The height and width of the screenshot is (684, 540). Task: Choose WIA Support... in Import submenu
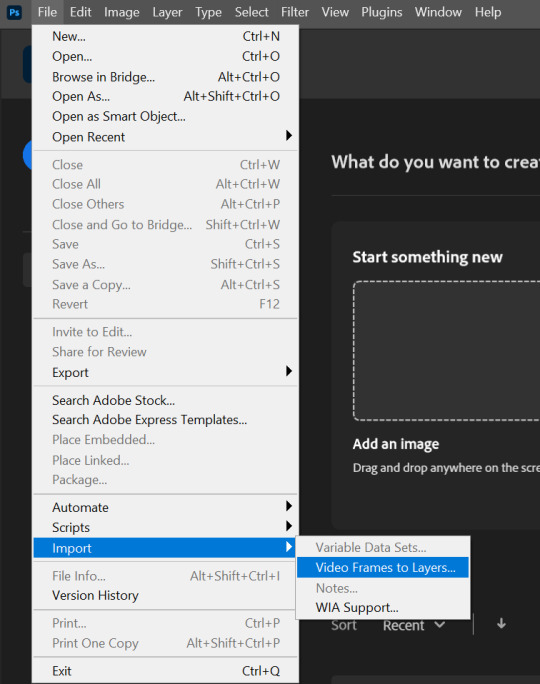click(383, 607)
